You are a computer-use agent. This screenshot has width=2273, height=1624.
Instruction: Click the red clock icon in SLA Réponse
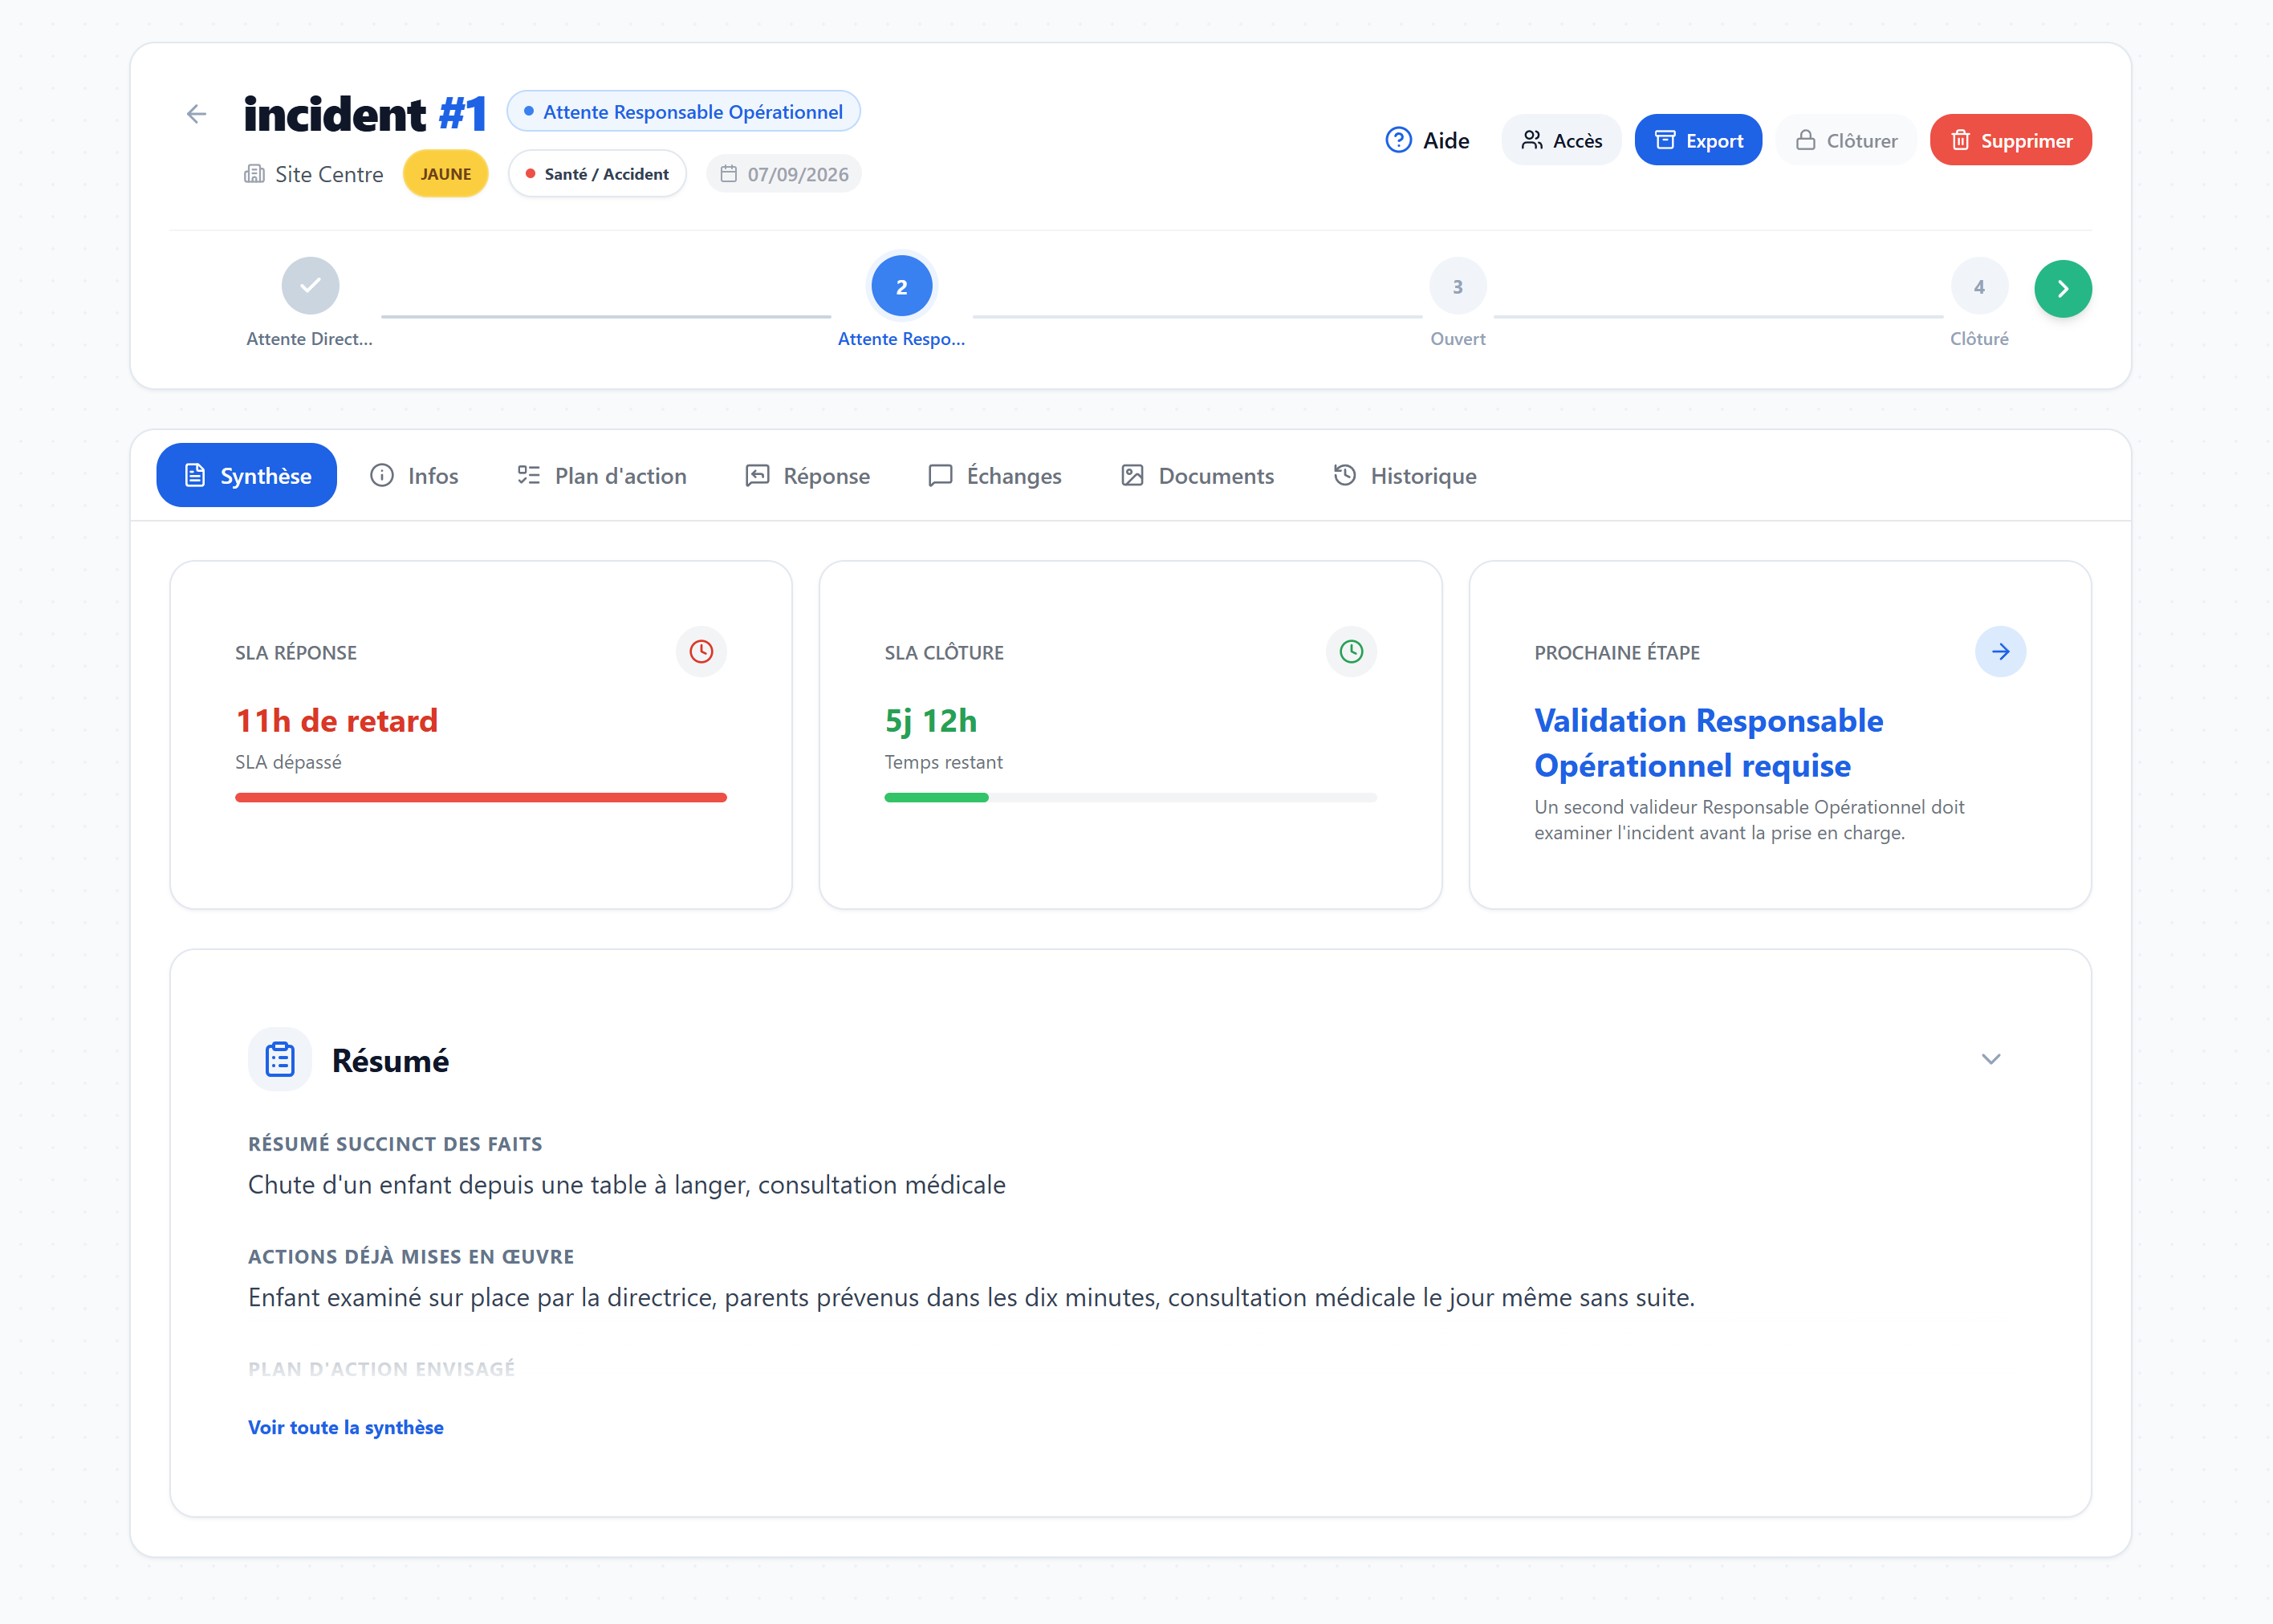(x=701, y=652)
